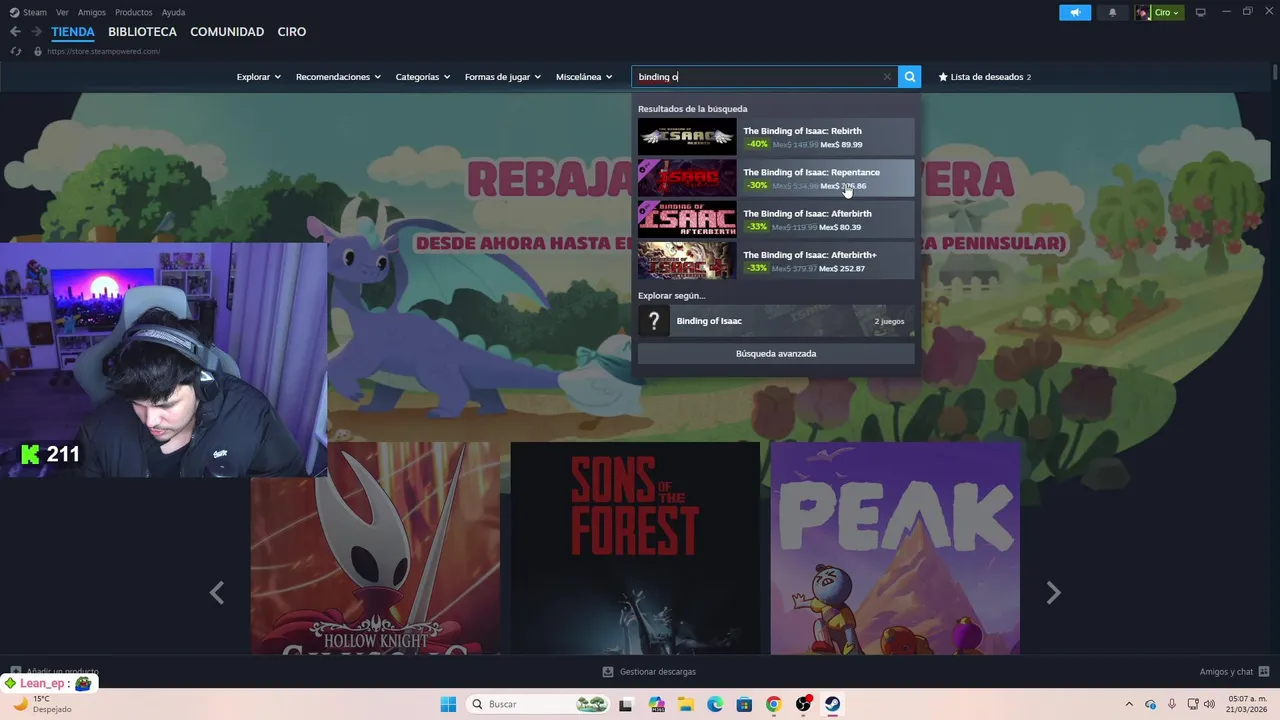The height and width of the screenshot is (720, 1280).
Task: Switch to the BIBLIOTECA tab
Action: 142,32
